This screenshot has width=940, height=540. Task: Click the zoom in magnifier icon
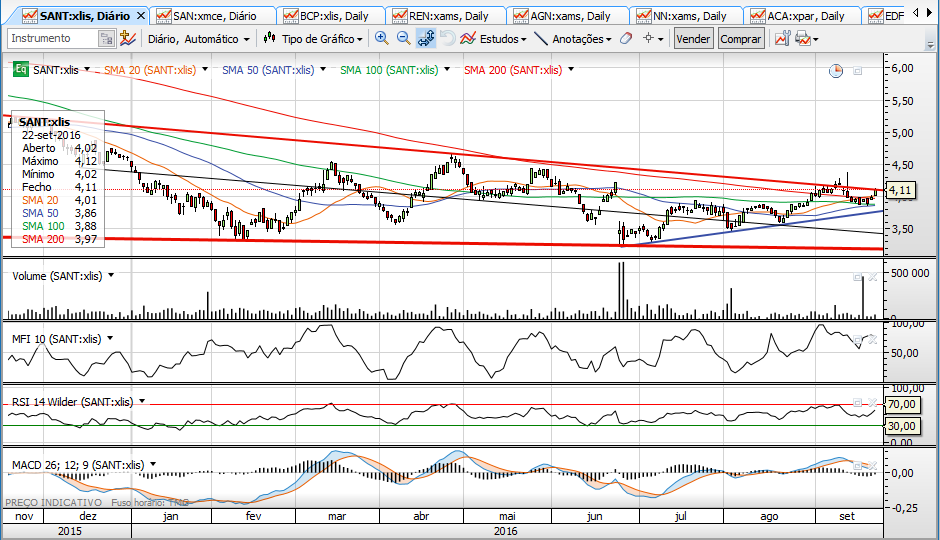[381, 38]
